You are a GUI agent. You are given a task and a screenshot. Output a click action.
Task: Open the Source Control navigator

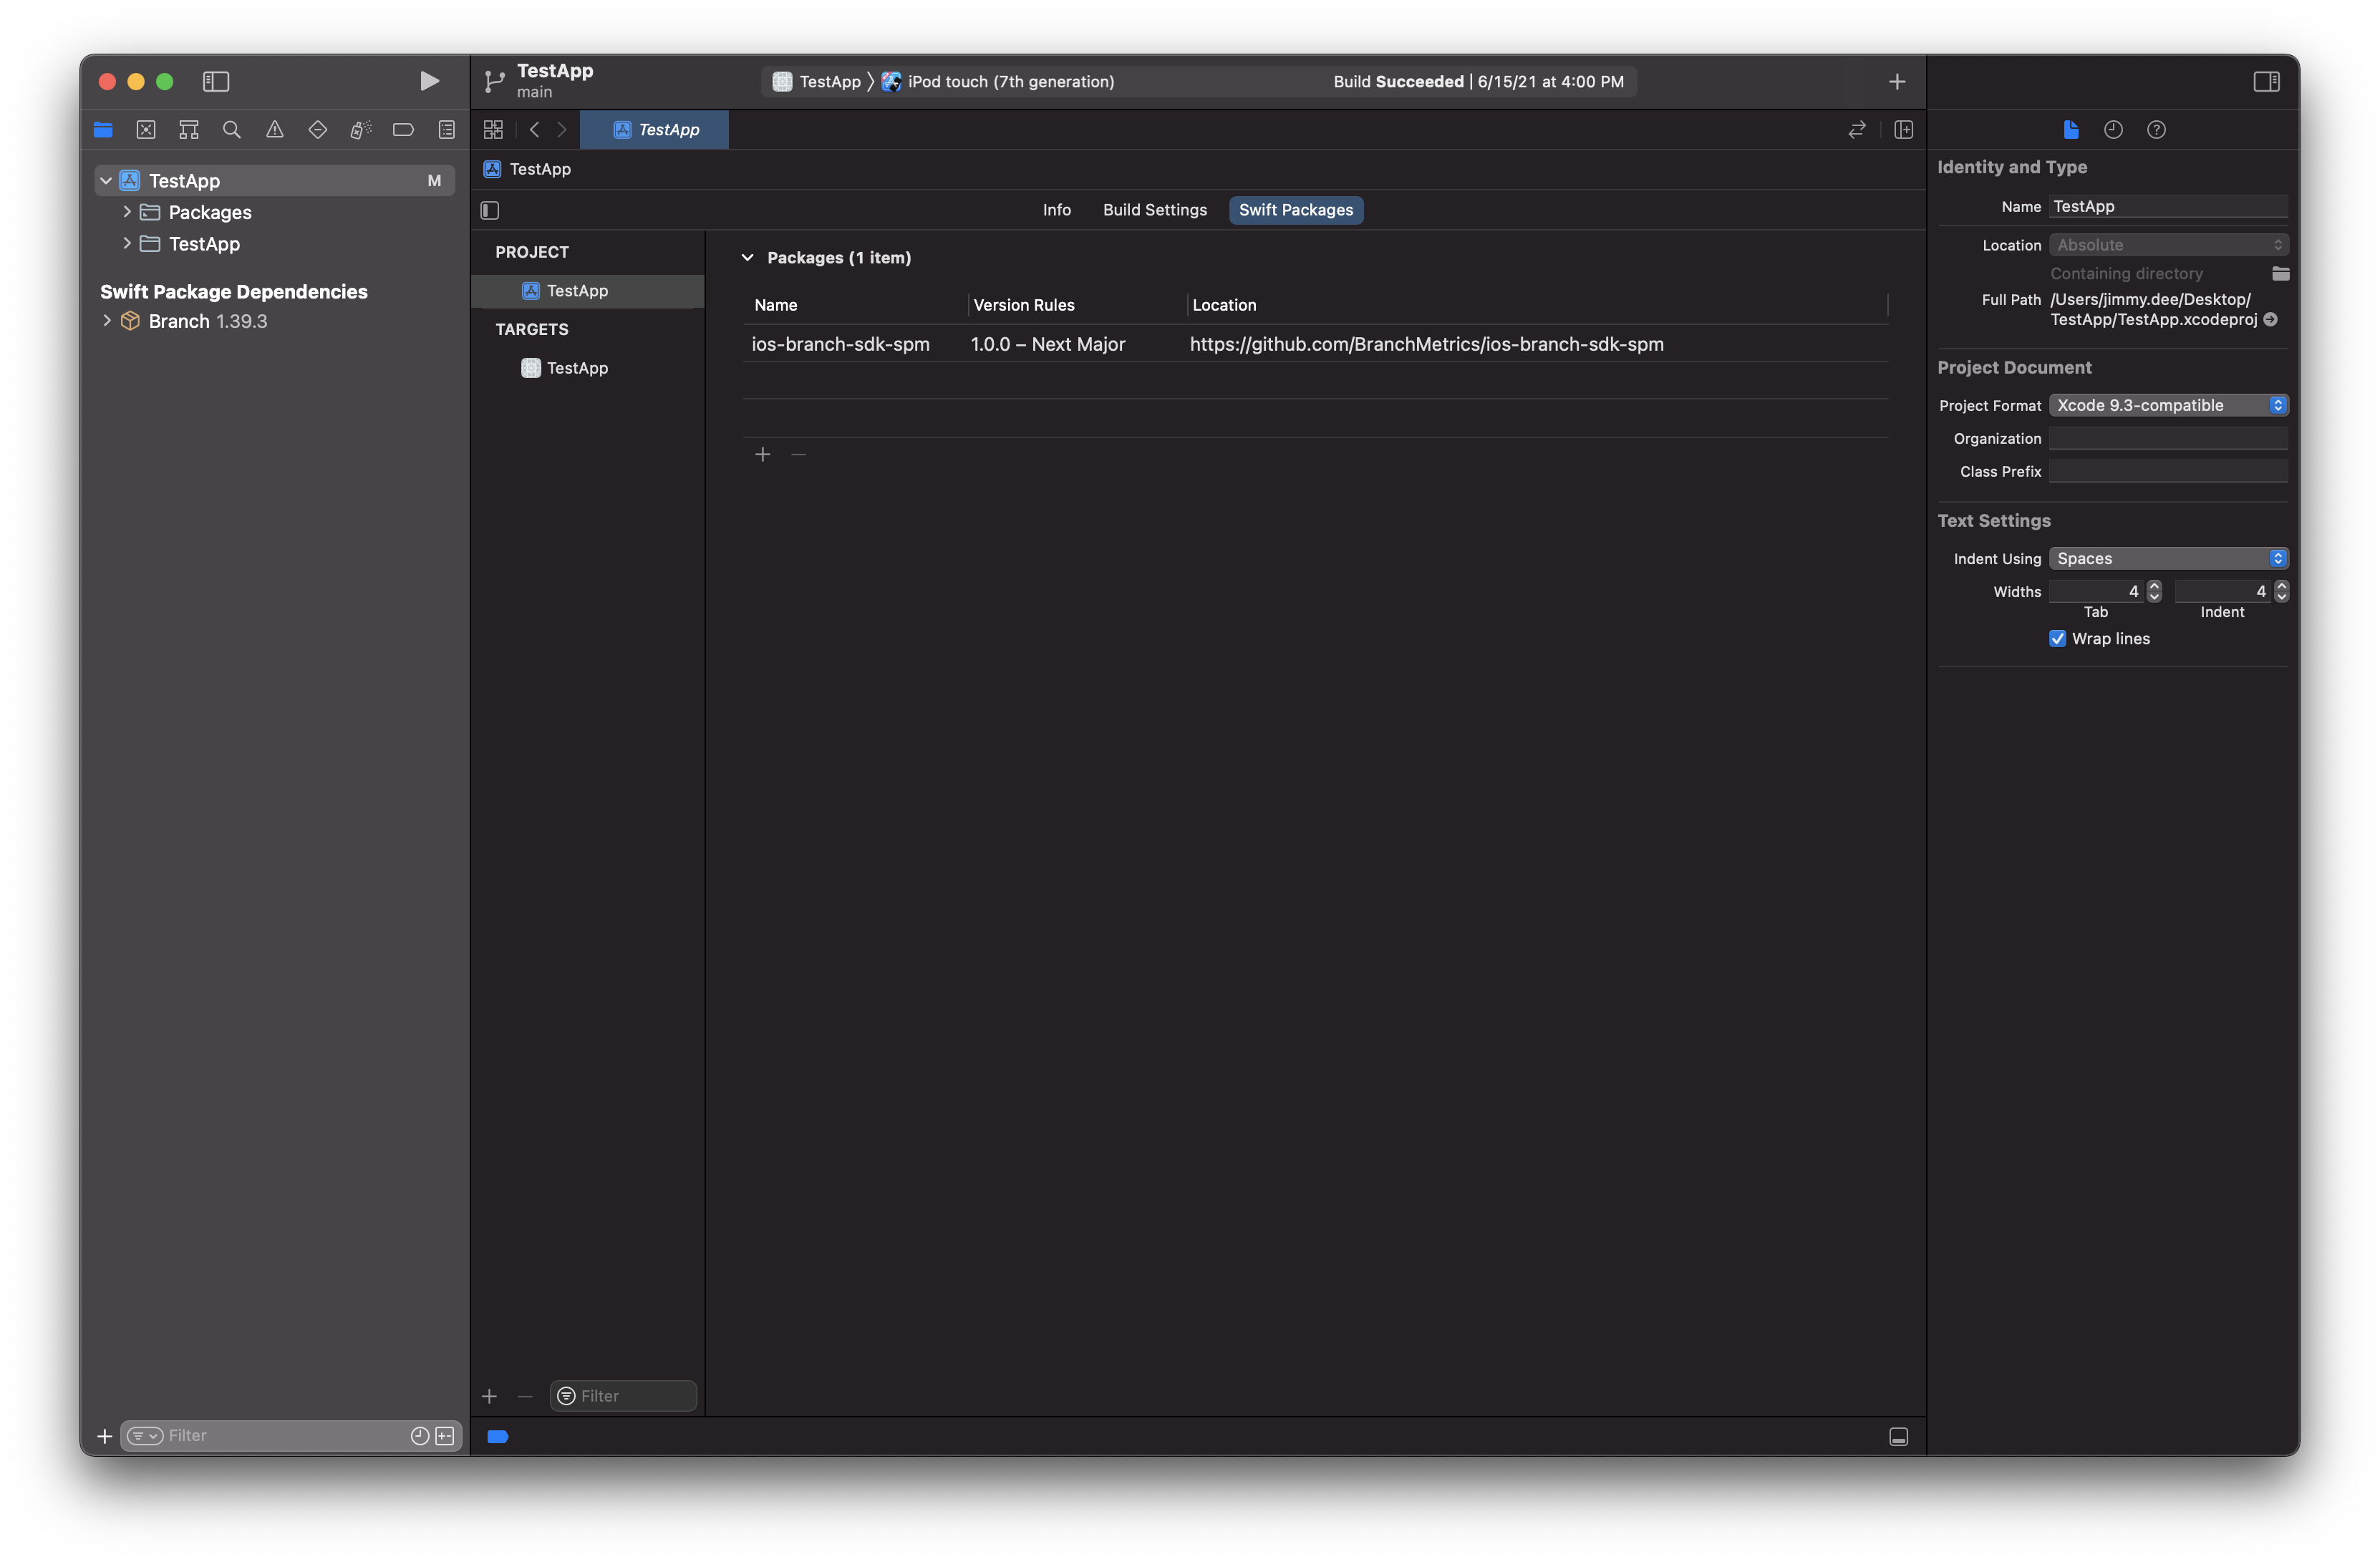146,129
